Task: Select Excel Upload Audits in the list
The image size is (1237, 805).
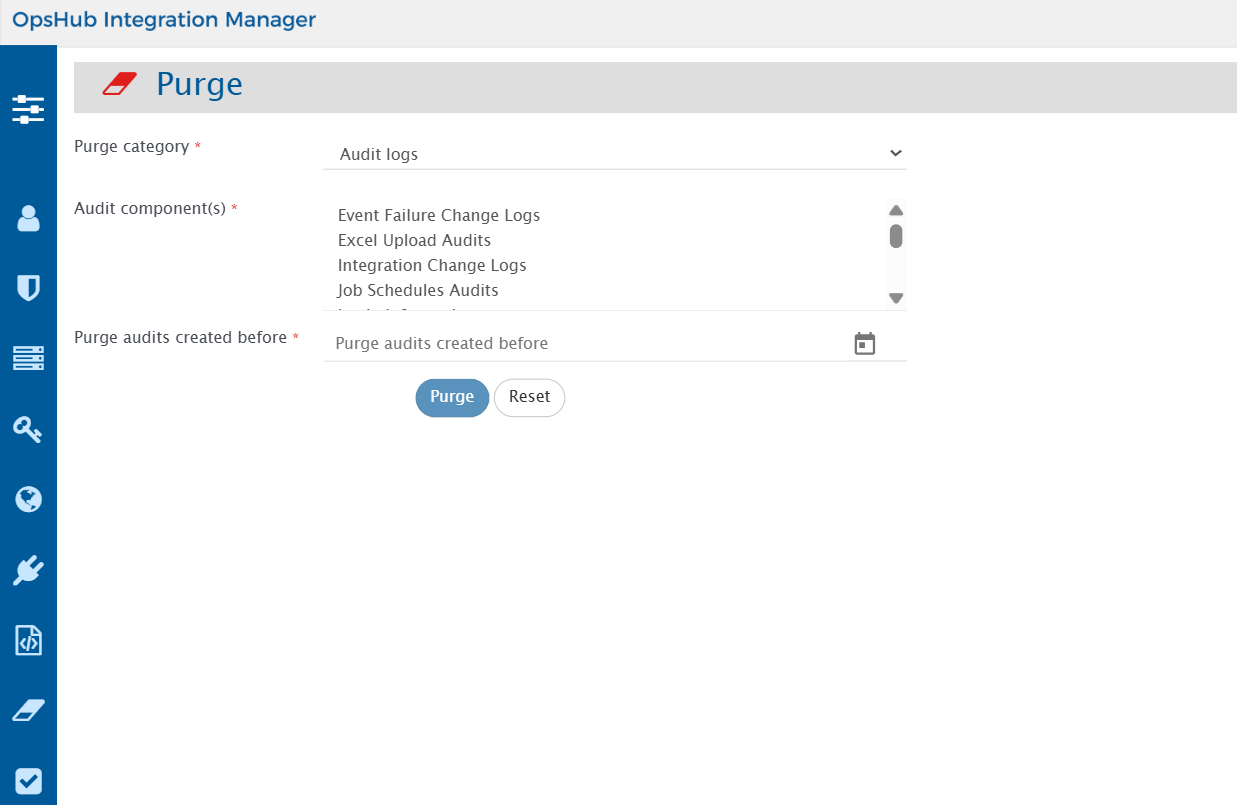Action: (x=414, y=241)
